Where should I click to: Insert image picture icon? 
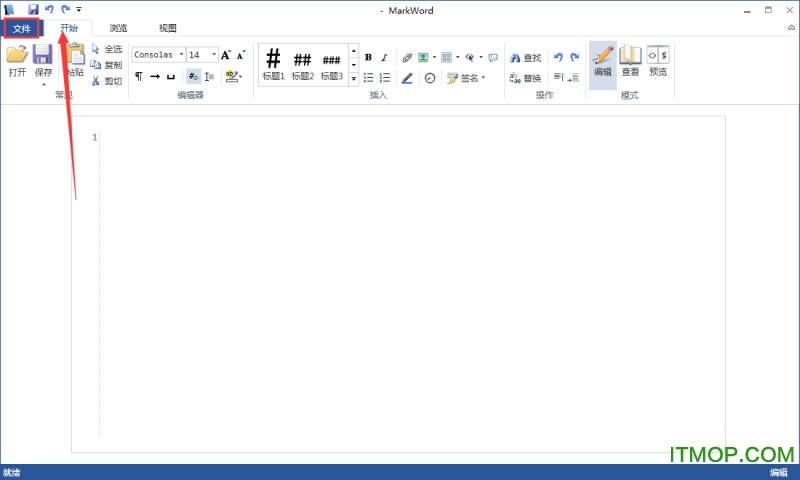coord(423,58)
